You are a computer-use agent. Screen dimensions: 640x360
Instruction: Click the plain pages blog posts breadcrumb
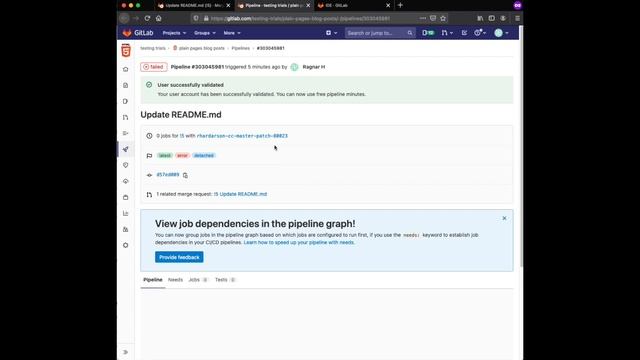tap(202, 48)
